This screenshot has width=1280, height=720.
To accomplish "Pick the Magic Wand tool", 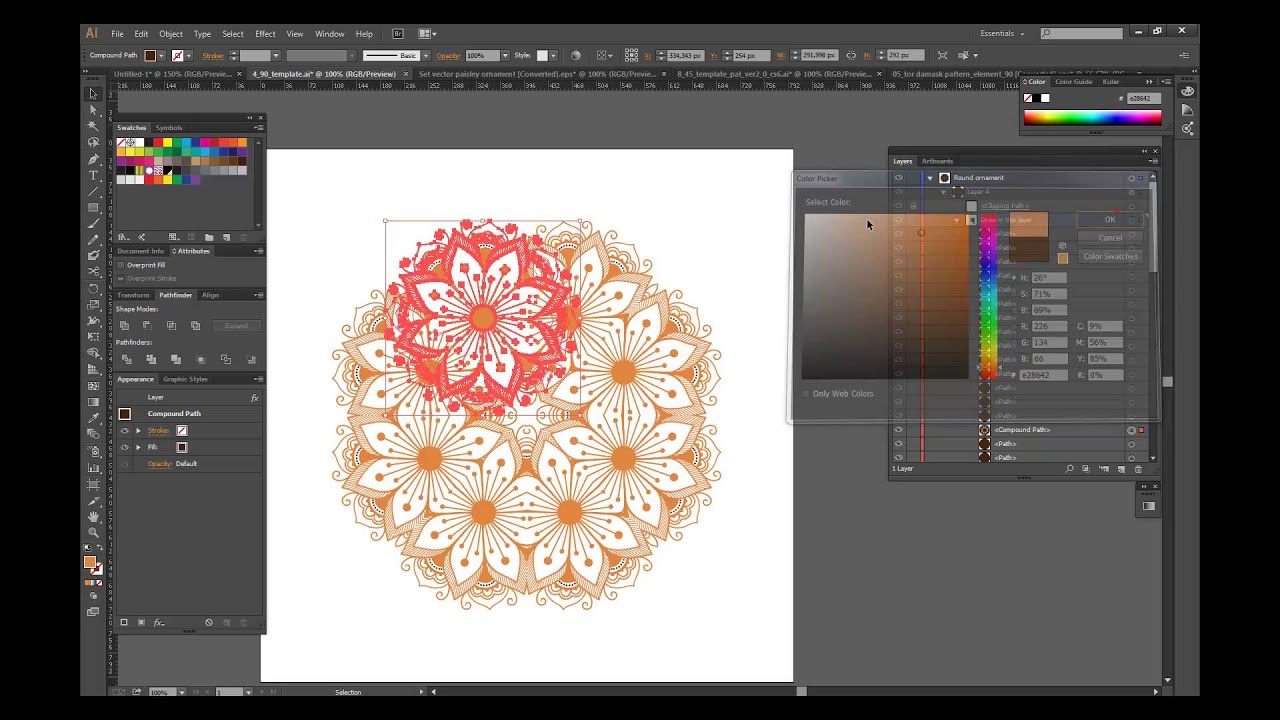I will (94, 126).
